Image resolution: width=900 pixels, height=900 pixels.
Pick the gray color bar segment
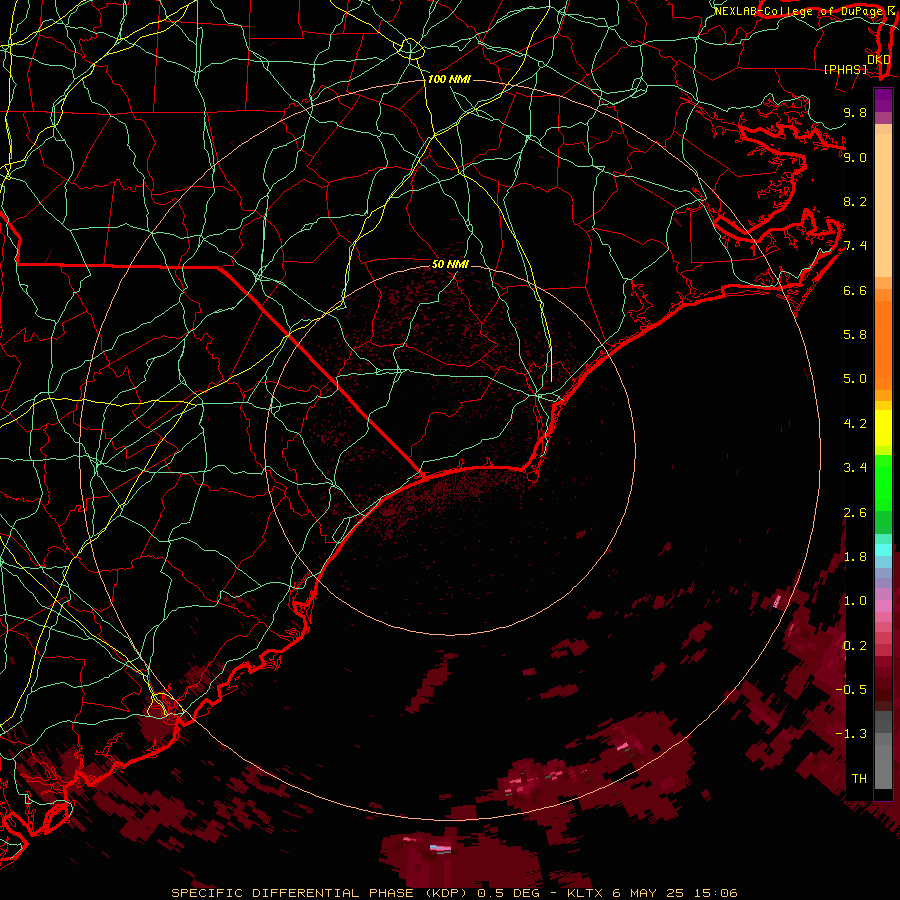[883, 766]
